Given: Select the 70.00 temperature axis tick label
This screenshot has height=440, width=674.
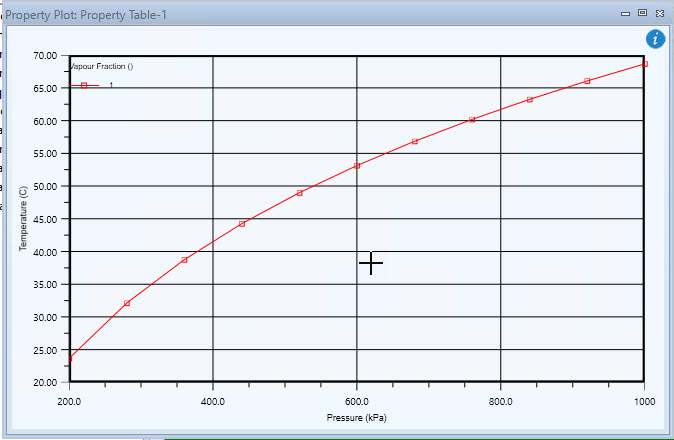Looking at the screenshot, I should (46, 56).
